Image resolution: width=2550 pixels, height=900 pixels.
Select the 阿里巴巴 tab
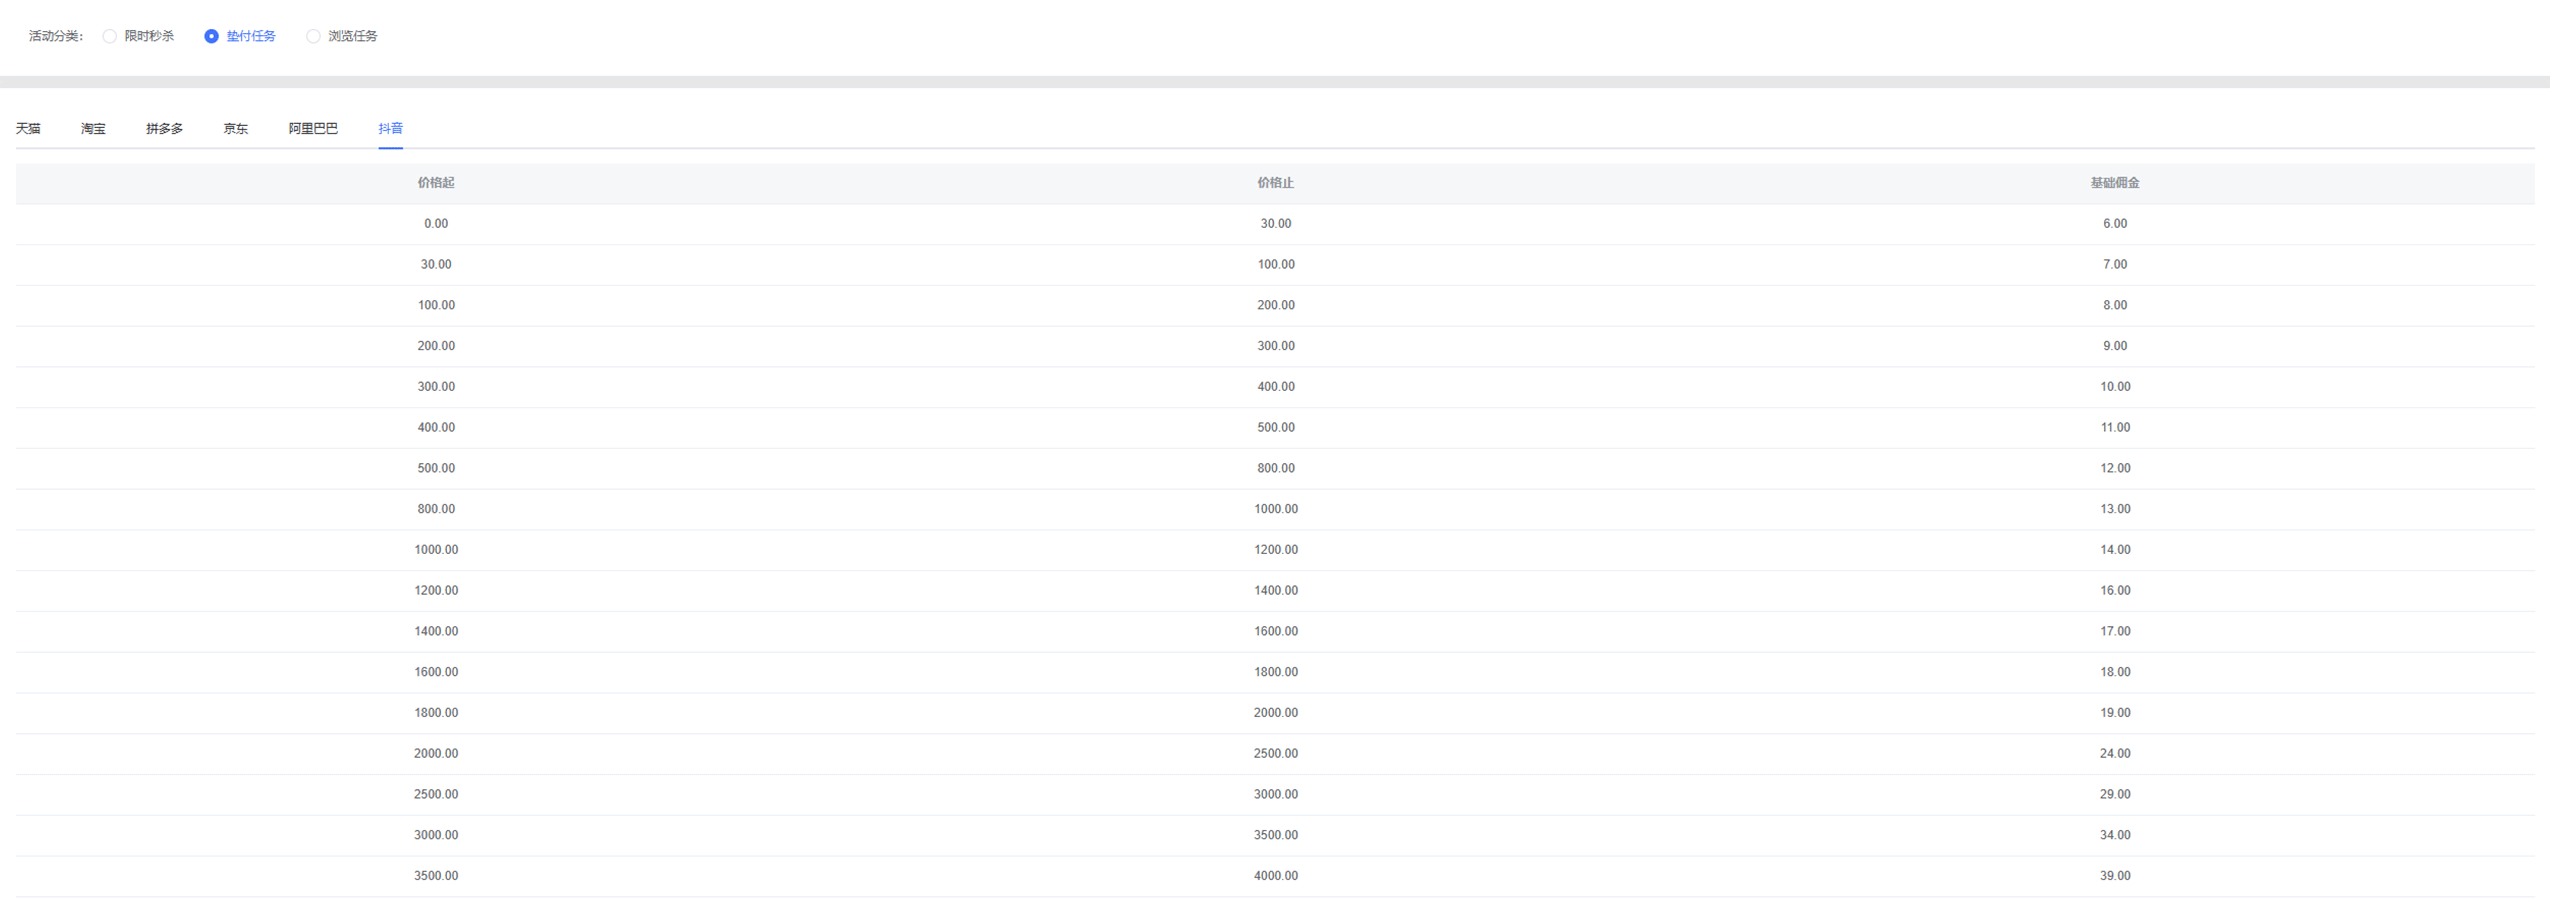click(313, 128)
